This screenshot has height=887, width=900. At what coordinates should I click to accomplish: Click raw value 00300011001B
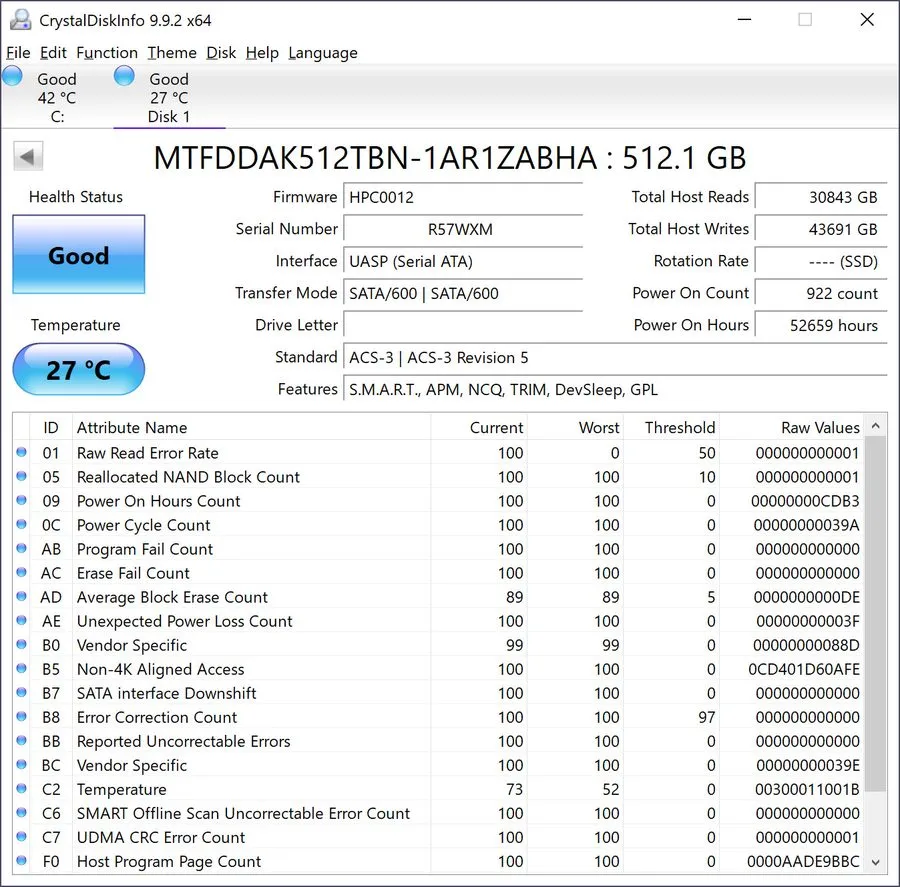(807, 789)
